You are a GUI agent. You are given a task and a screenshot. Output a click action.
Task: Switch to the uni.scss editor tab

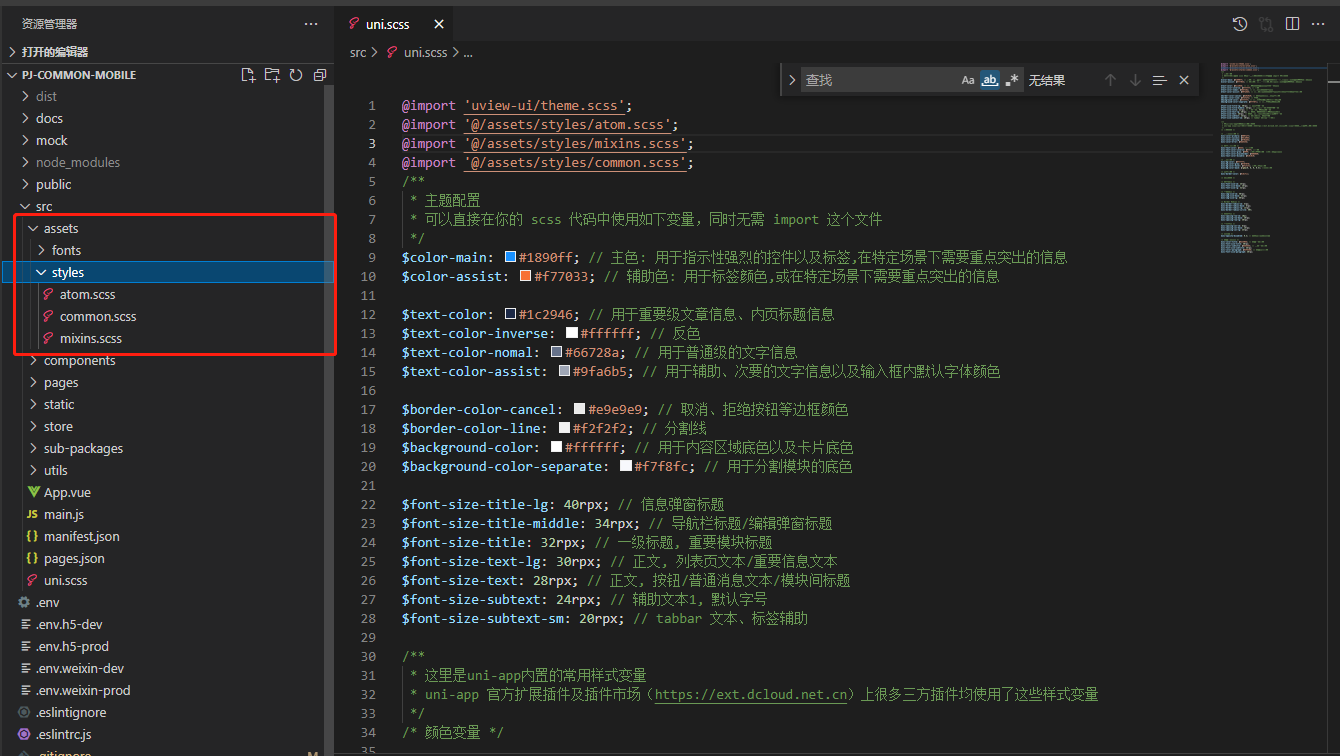click(387, 24)
